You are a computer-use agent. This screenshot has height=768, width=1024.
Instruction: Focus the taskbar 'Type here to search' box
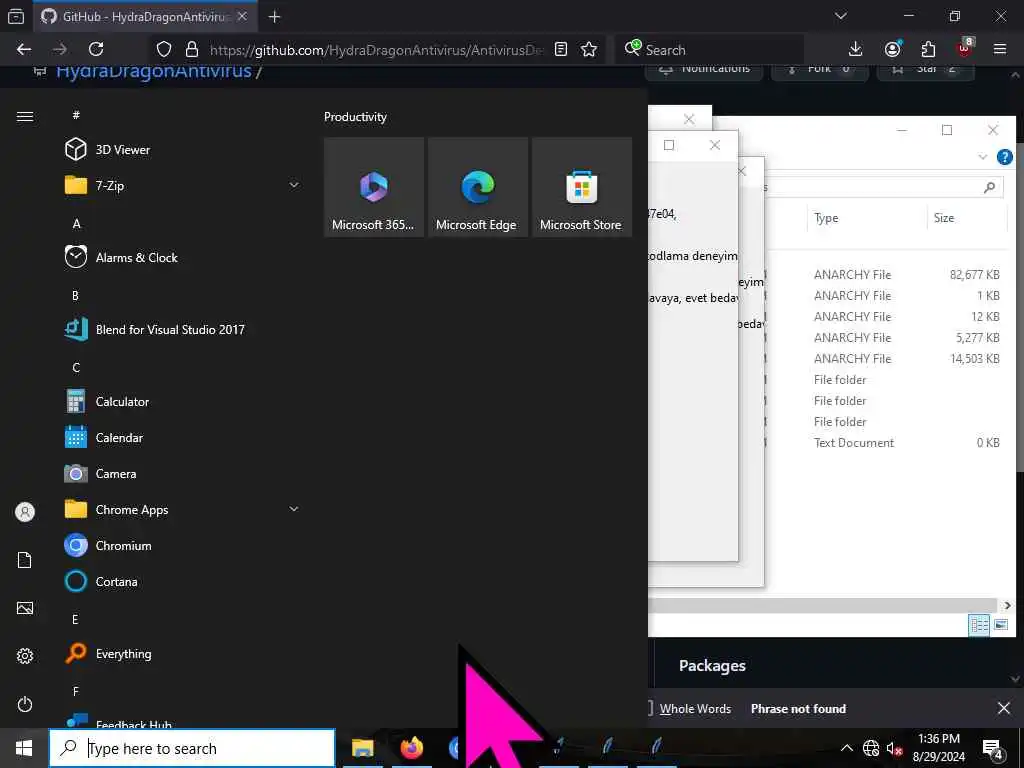tap(193, 748)
